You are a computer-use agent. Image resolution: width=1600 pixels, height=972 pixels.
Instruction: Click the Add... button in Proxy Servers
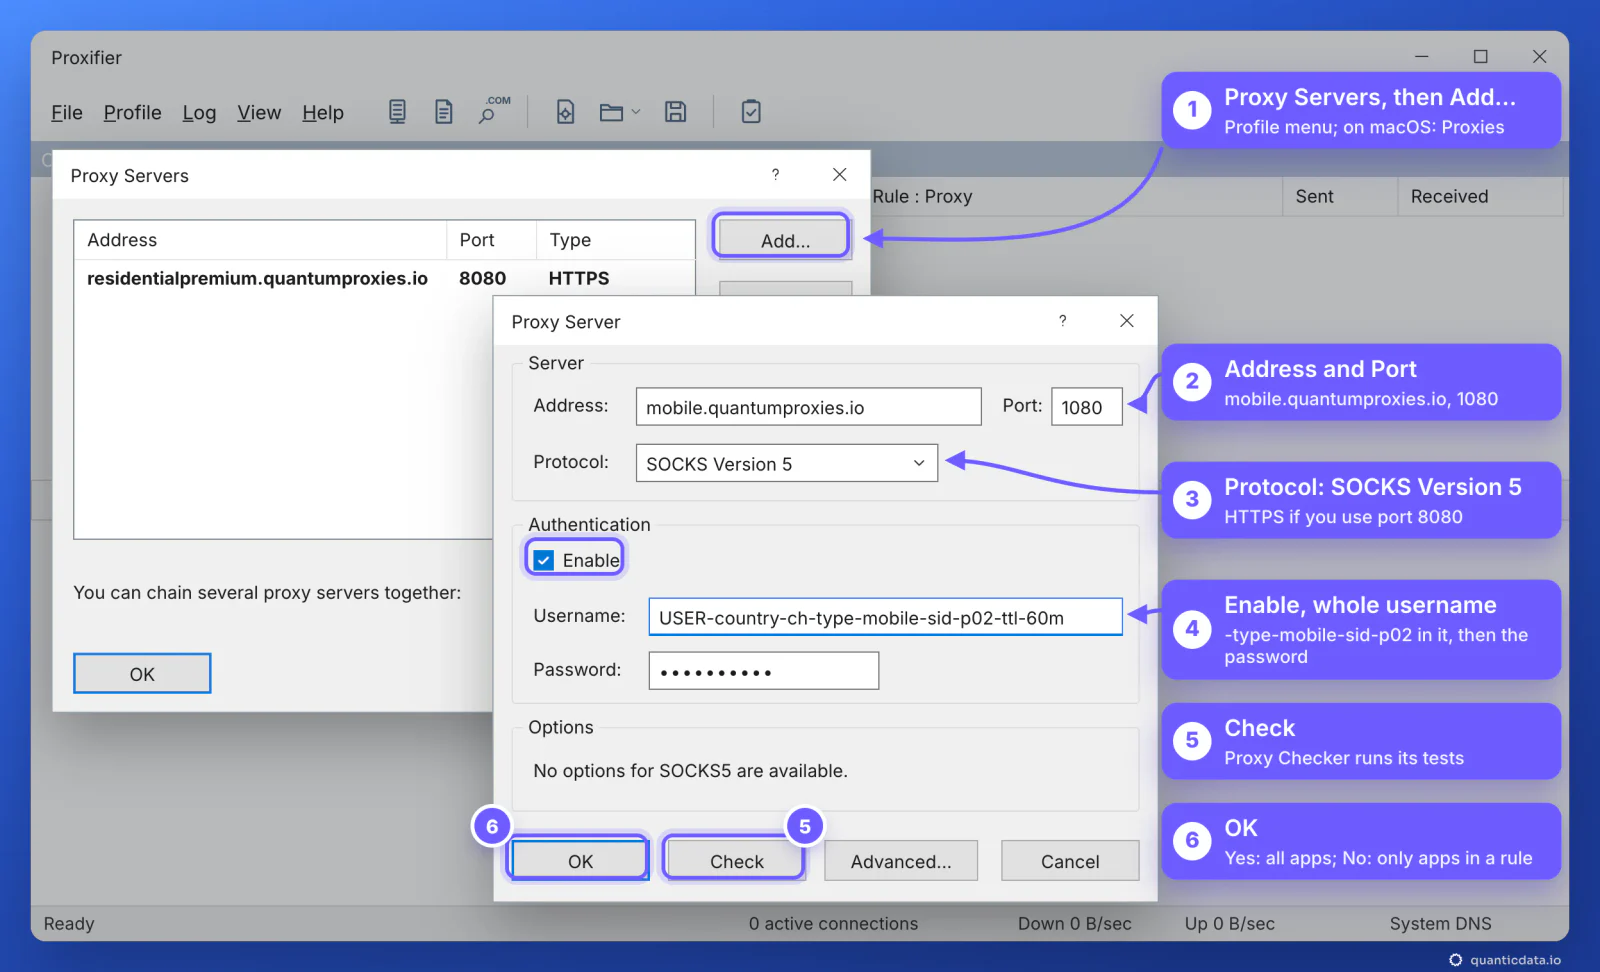pyautogui.click(x=785, y=240)
